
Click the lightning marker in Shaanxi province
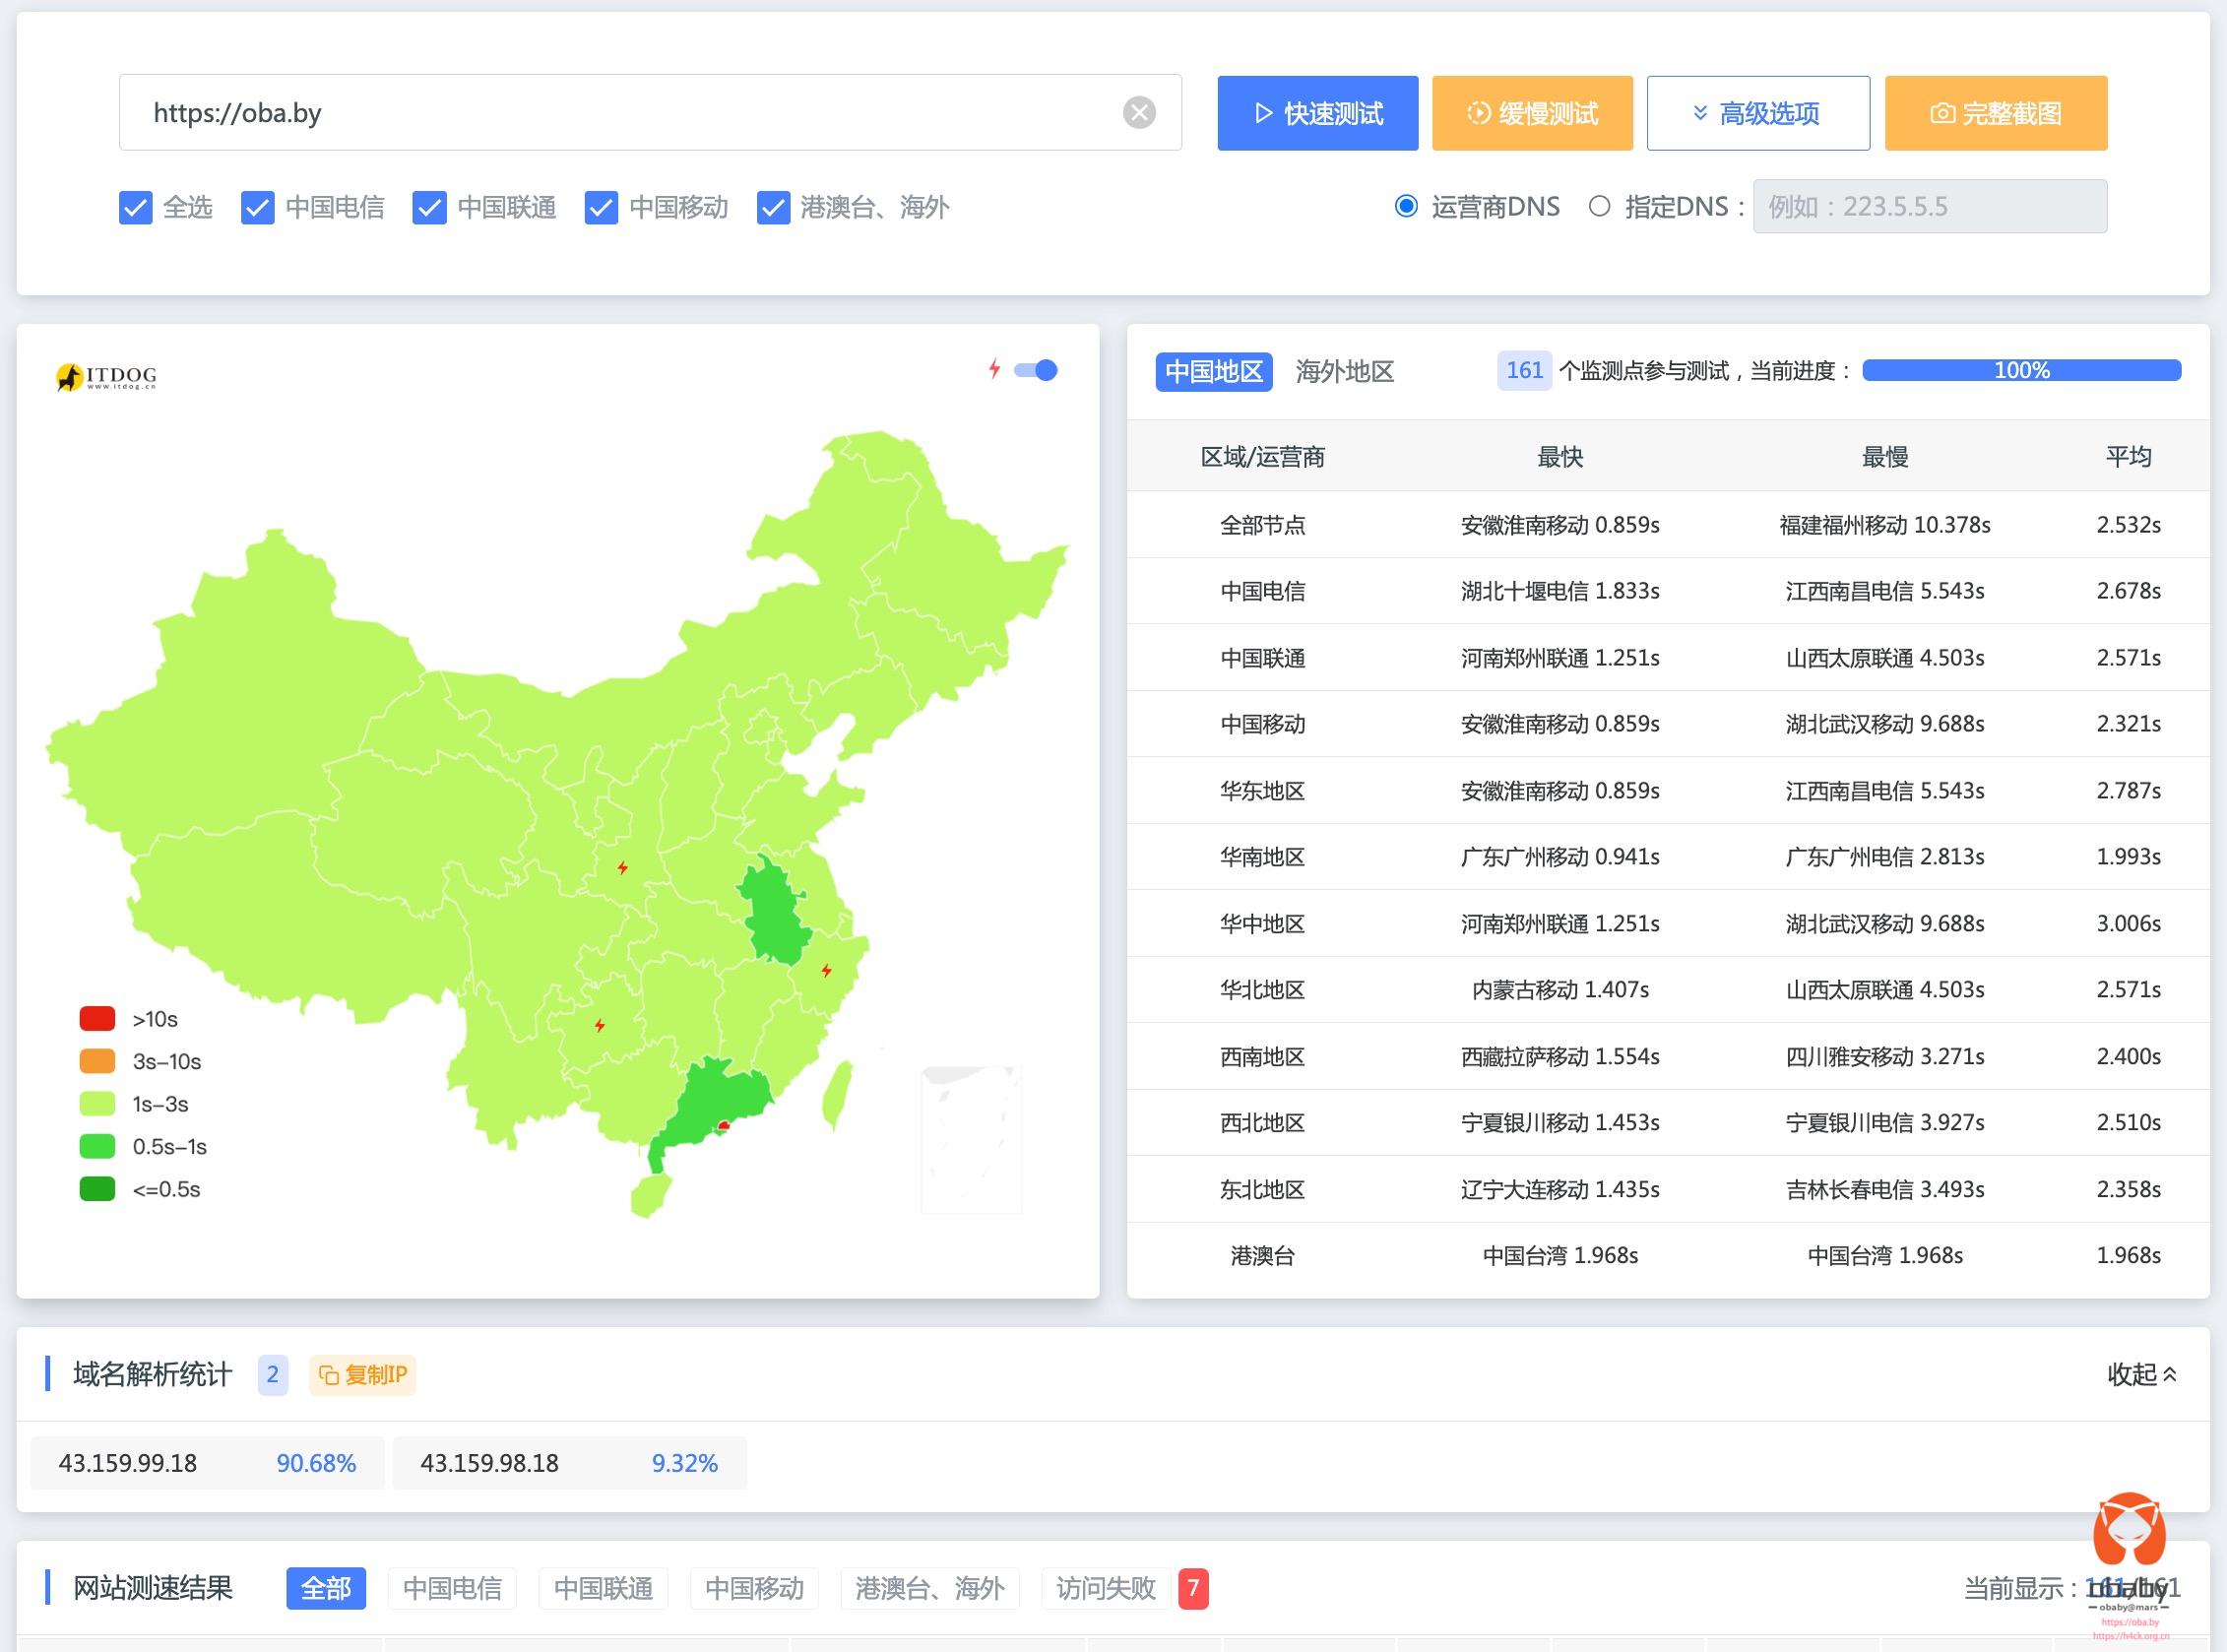[x=622, y=867]
